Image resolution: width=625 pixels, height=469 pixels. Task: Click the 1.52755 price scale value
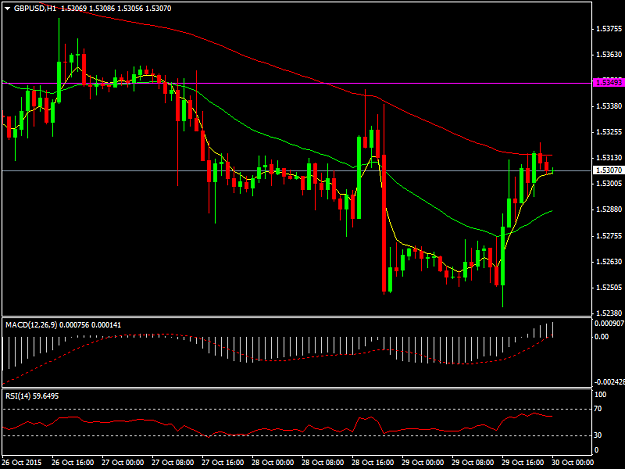coord(609,236)
